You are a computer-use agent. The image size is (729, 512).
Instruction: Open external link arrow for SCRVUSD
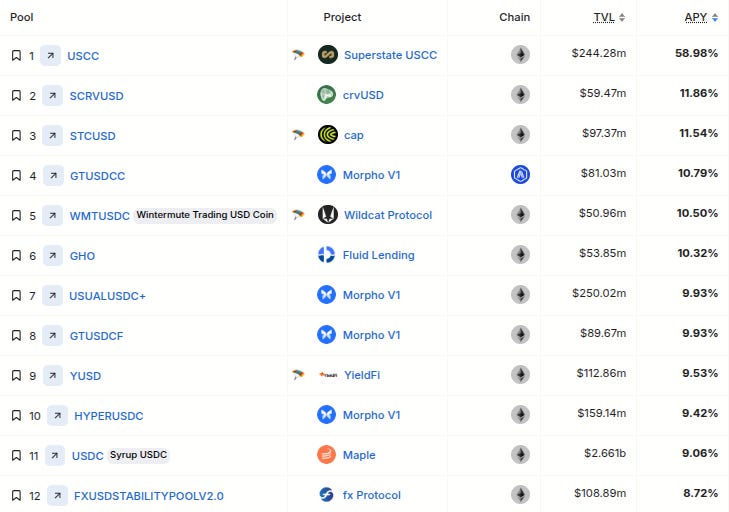coord(53,96)
